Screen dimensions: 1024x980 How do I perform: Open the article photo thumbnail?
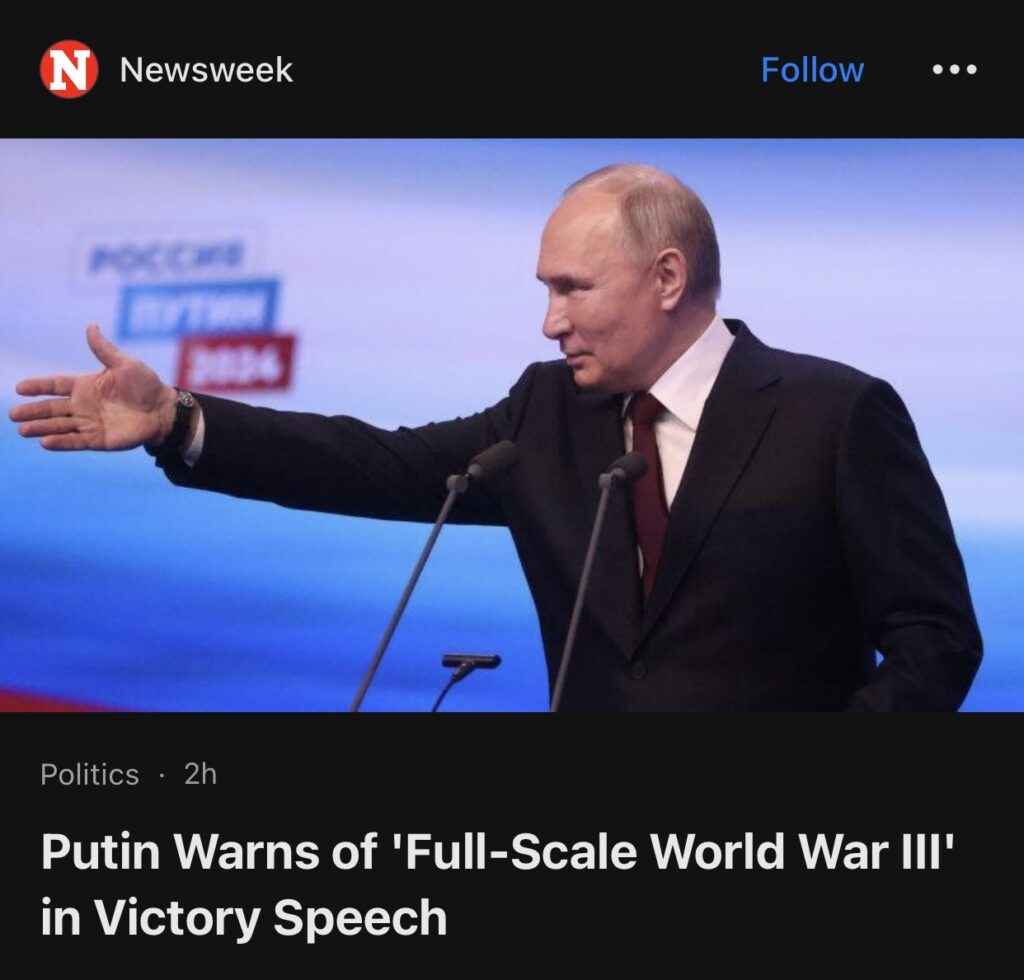click(512, 424)
